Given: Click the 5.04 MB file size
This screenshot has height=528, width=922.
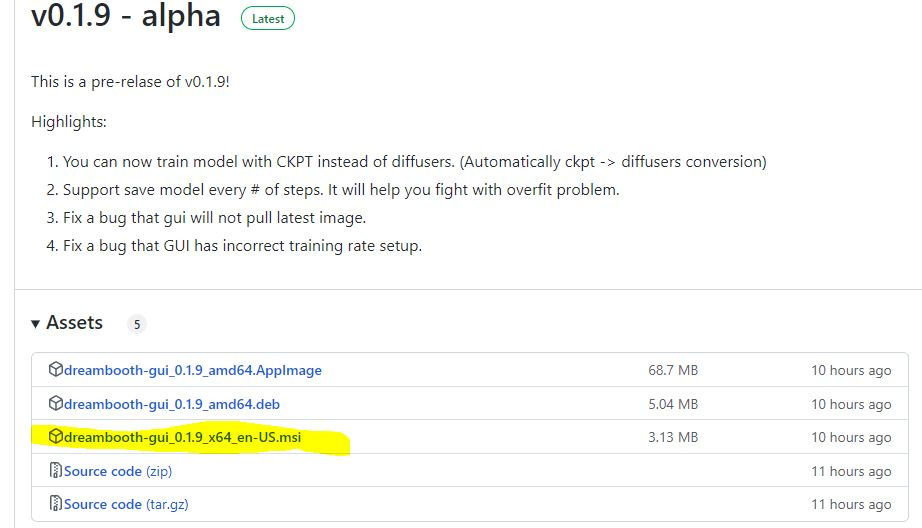Looking at the screenshot, I should [x=673, y=405].
